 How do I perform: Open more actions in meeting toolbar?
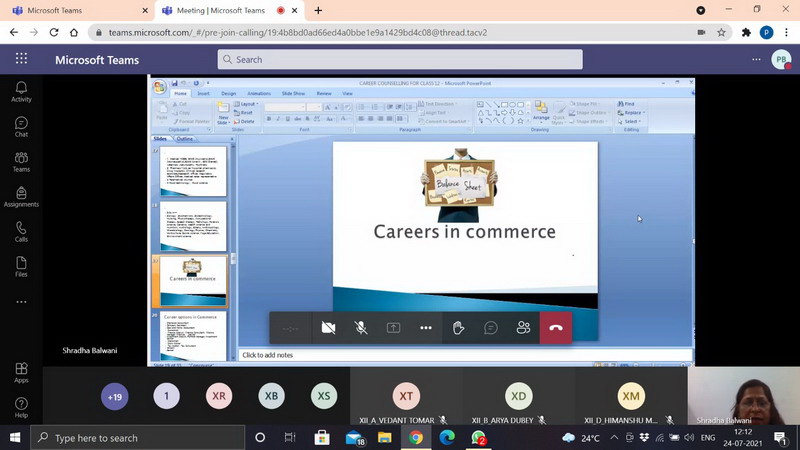point(426,328)
